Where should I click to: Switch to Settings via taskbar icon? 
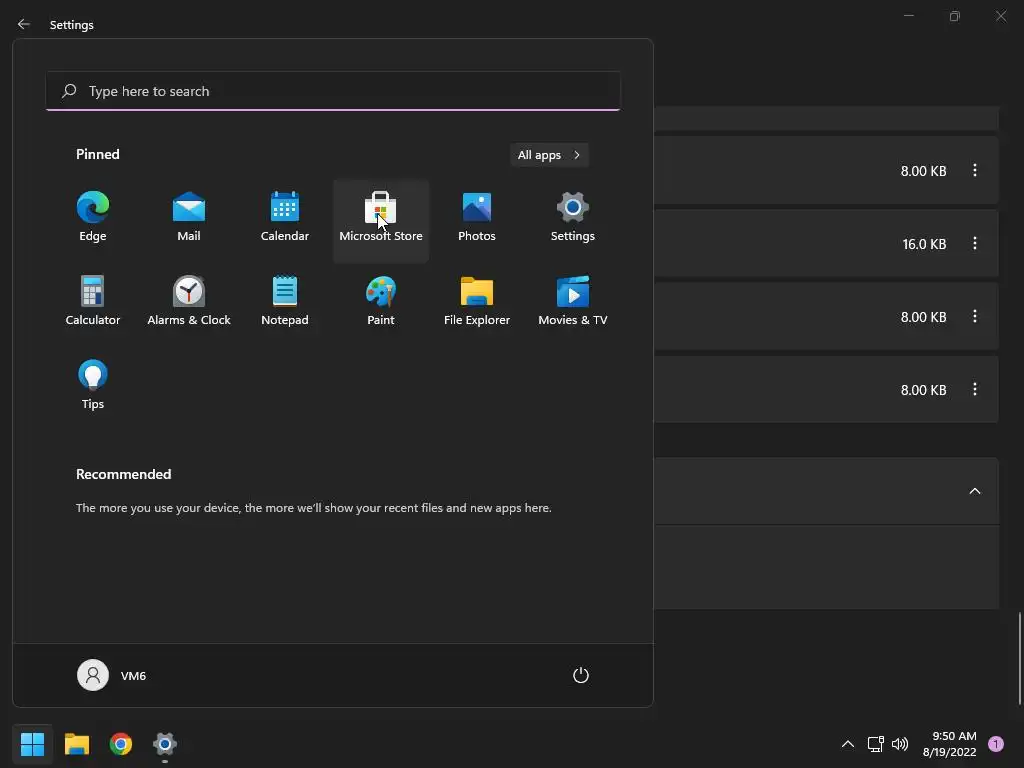(x=165, y=744)
